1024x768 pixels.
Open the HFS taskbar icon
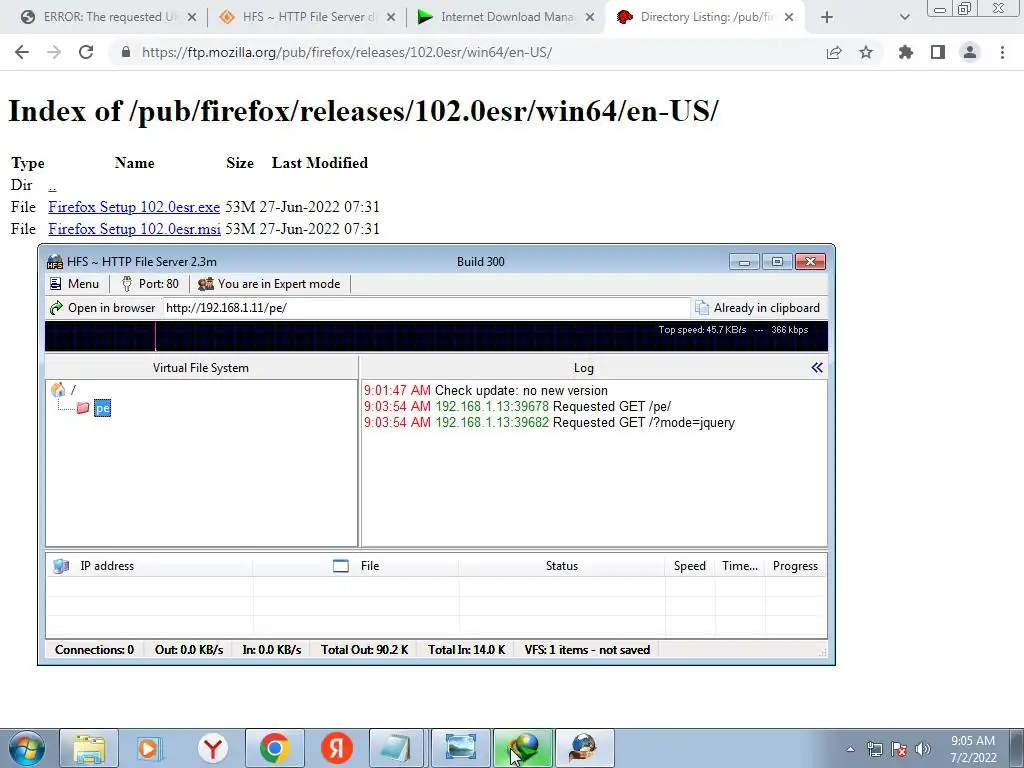click(584, 748)
